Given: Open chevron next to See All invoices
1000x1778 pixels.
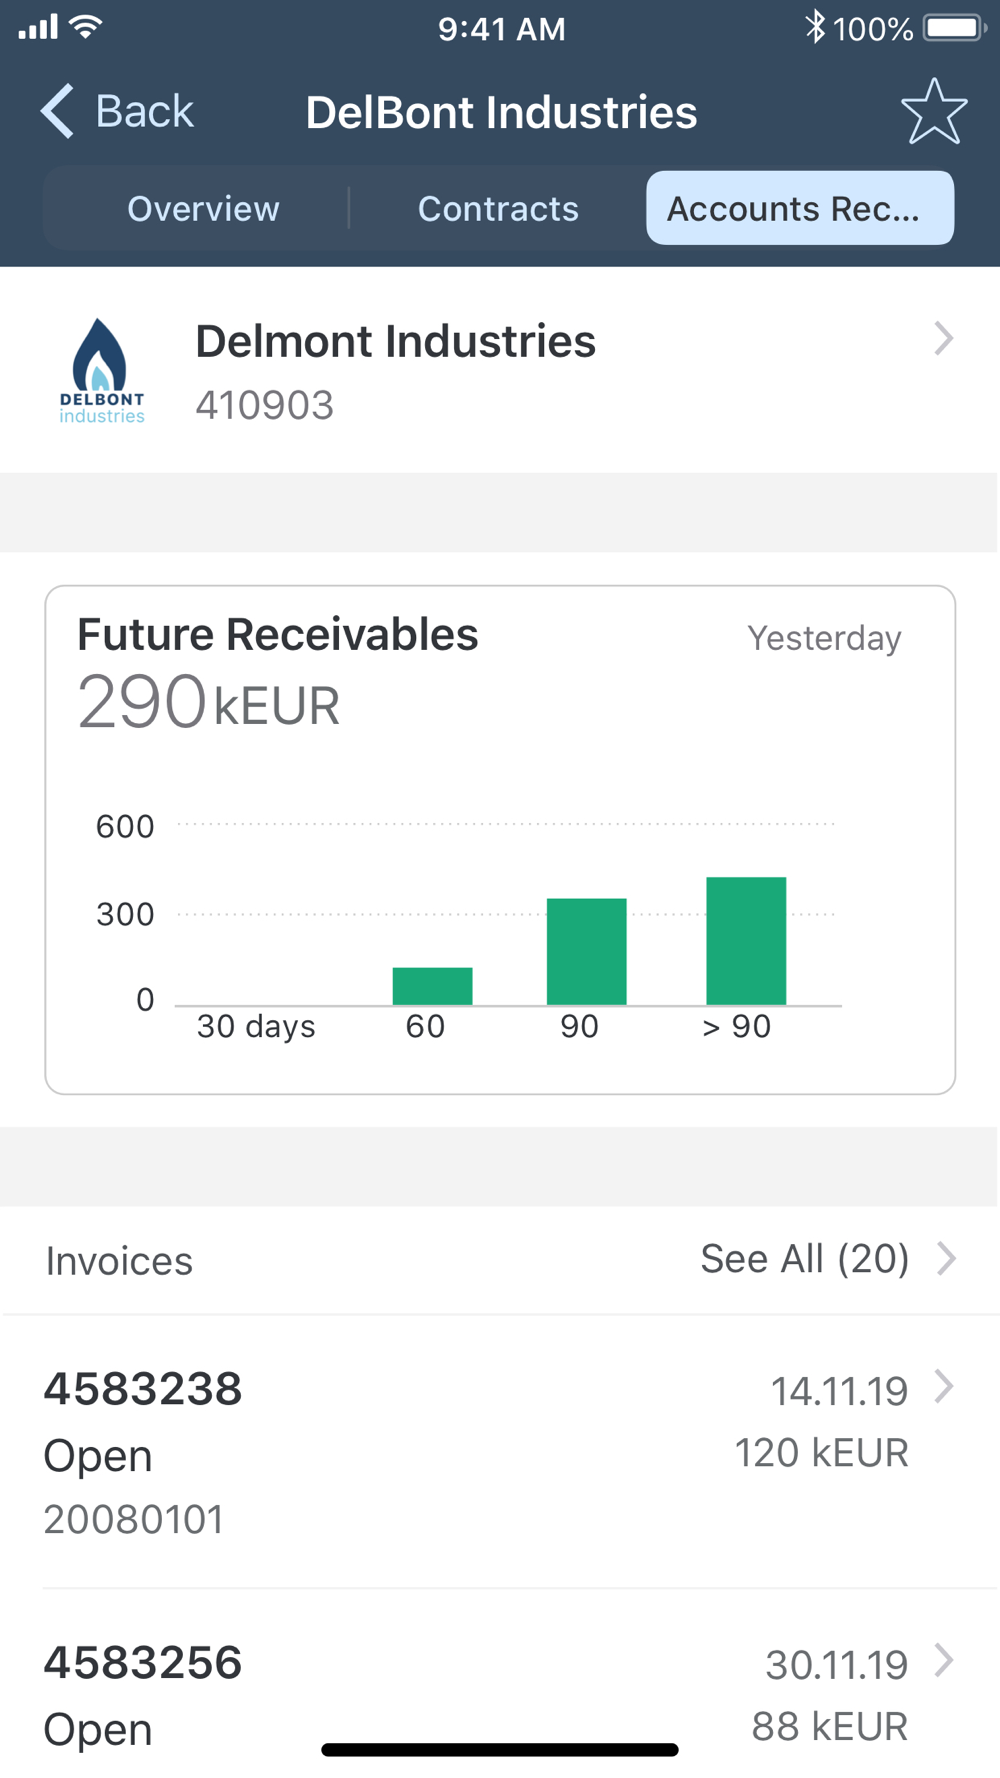Looking at the screenshot, I should click(946, 1258).
